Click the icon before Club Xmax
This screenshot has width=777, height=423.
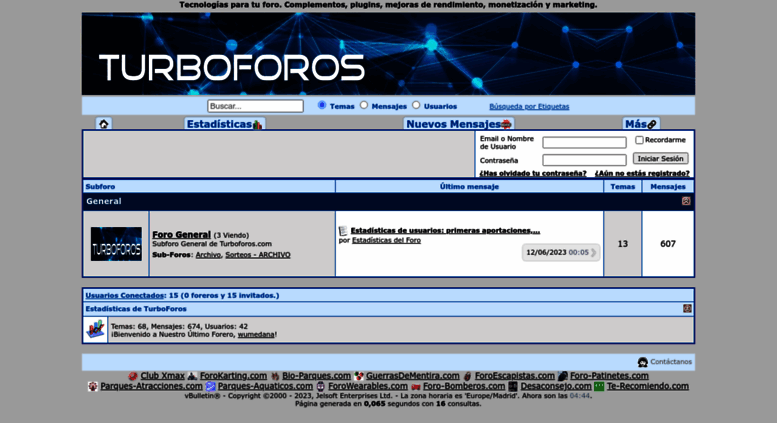(x=133, y=376)
